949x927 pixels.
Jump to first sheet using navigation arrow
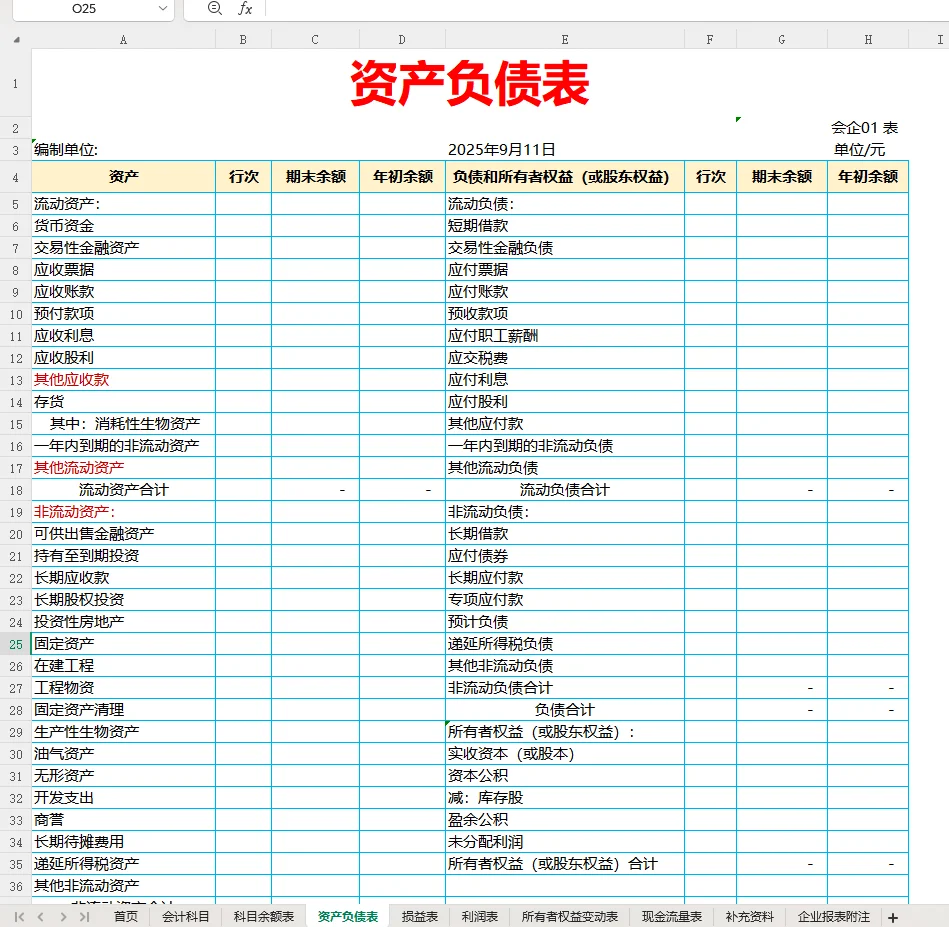[x=19, y=917]
